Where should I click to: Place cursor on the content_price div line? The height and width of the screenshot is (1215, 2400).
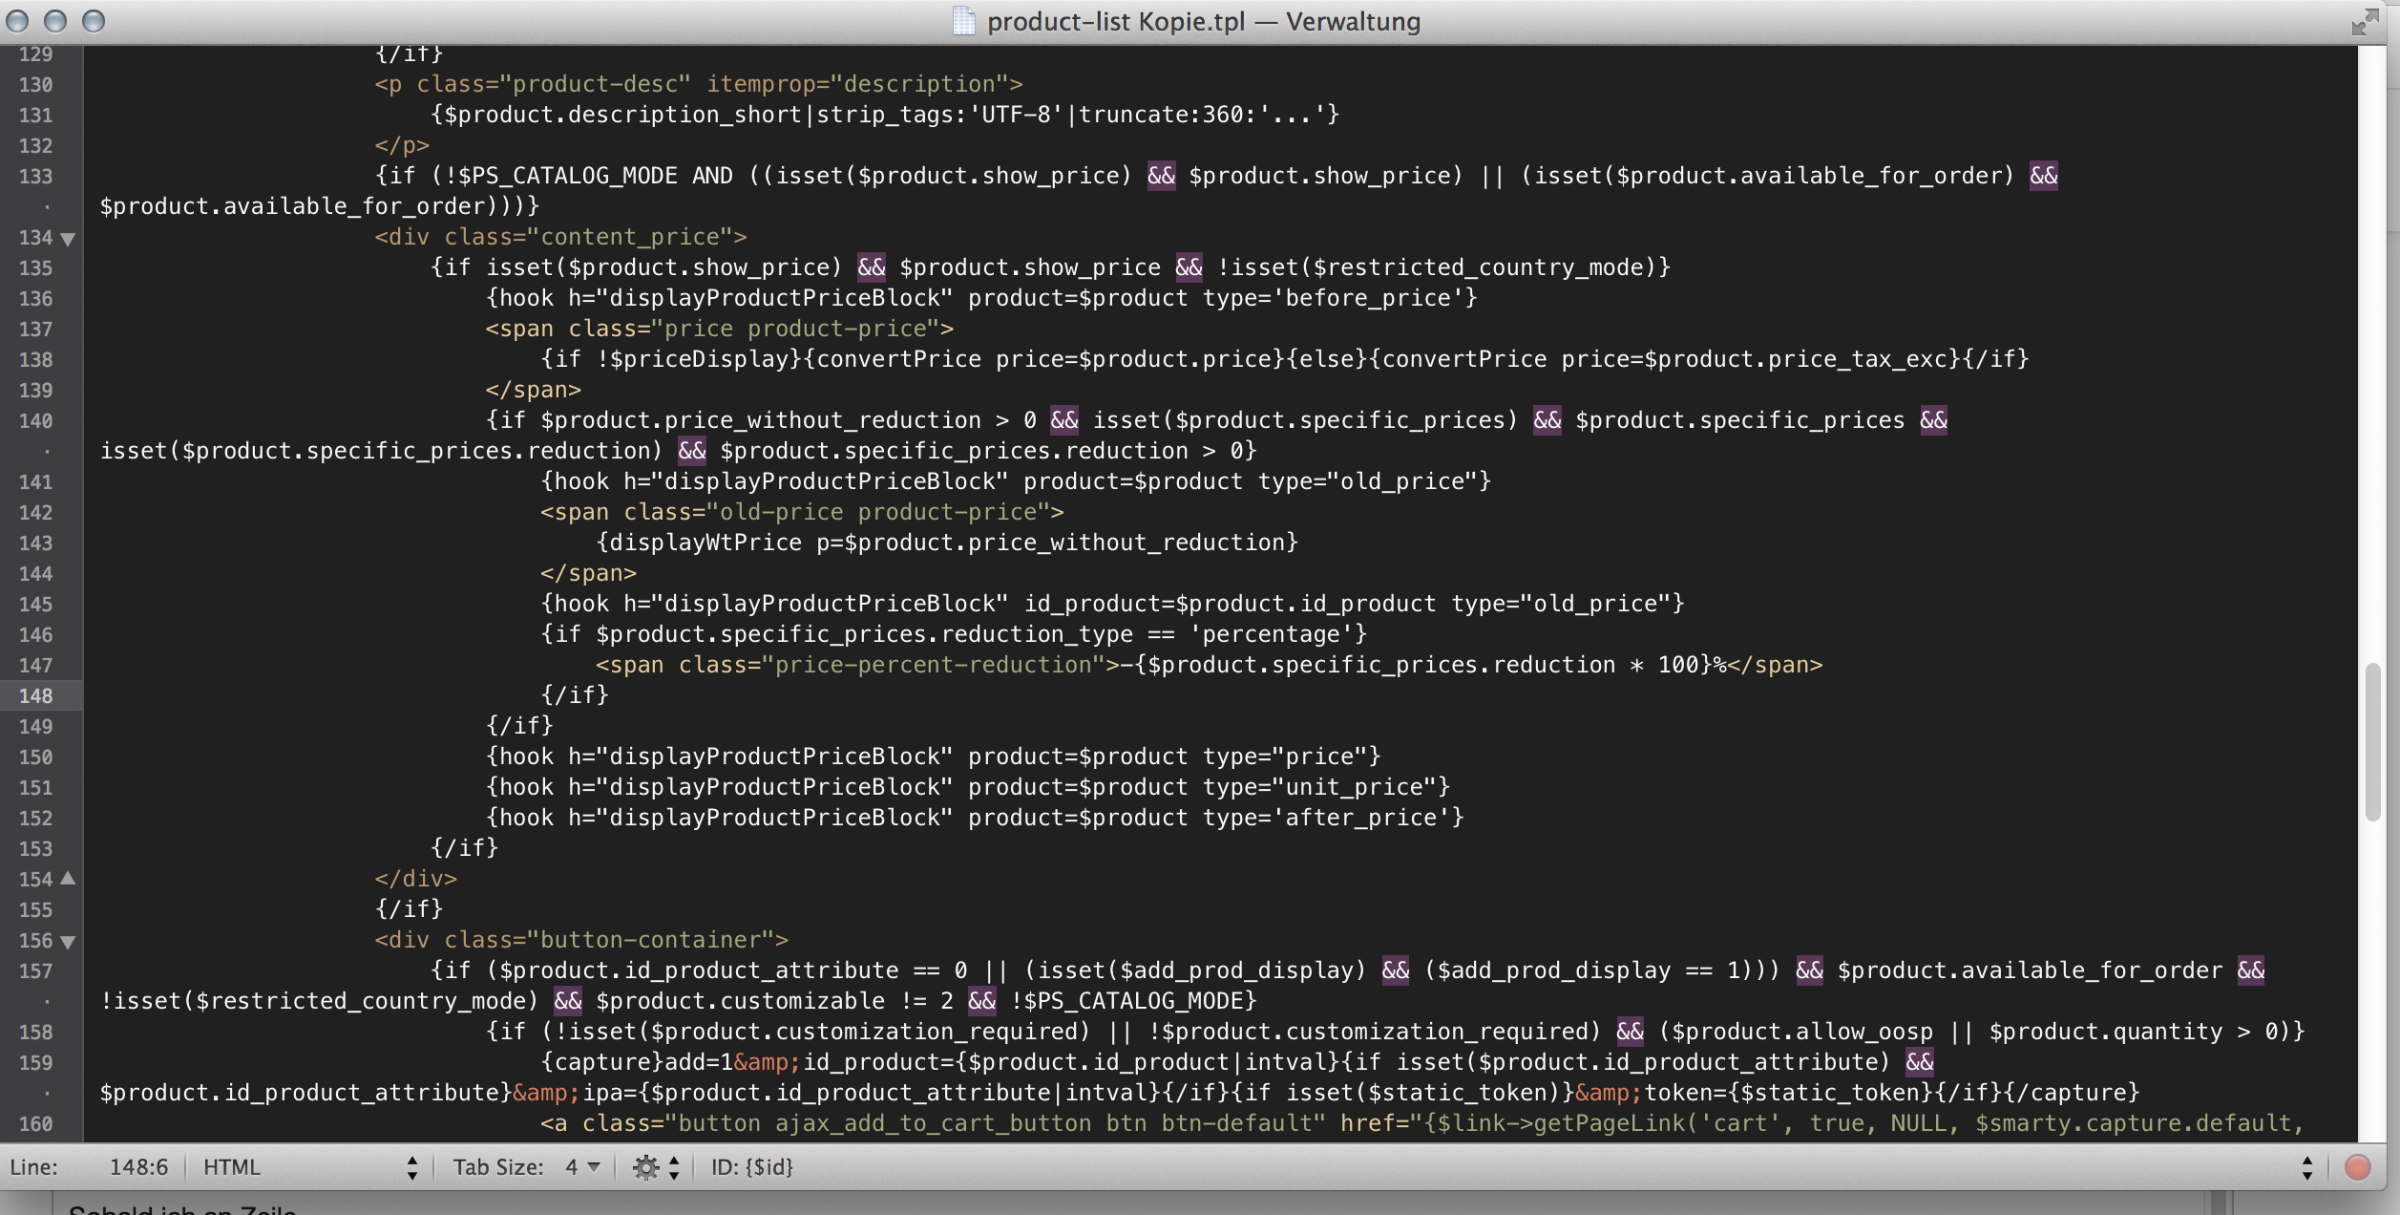pos(560,237)
